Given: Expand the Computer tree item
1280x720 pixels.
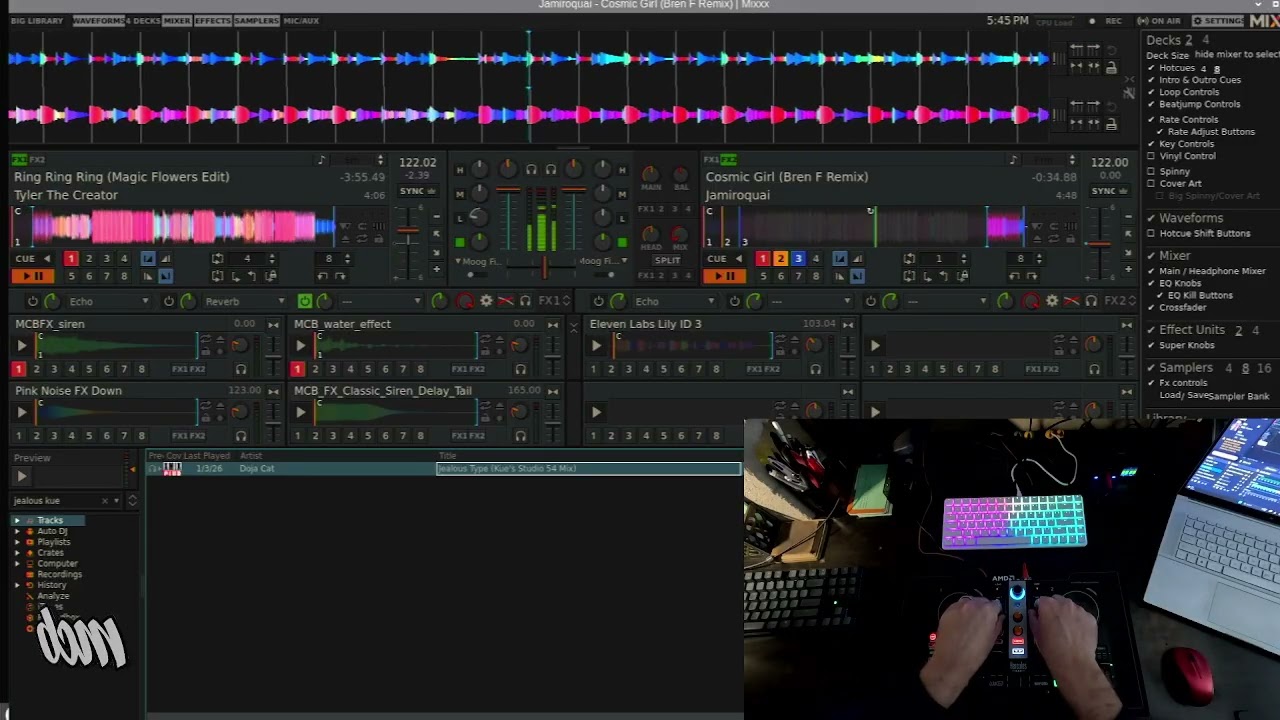Looking at the screenshot, I should click(17, 564).
